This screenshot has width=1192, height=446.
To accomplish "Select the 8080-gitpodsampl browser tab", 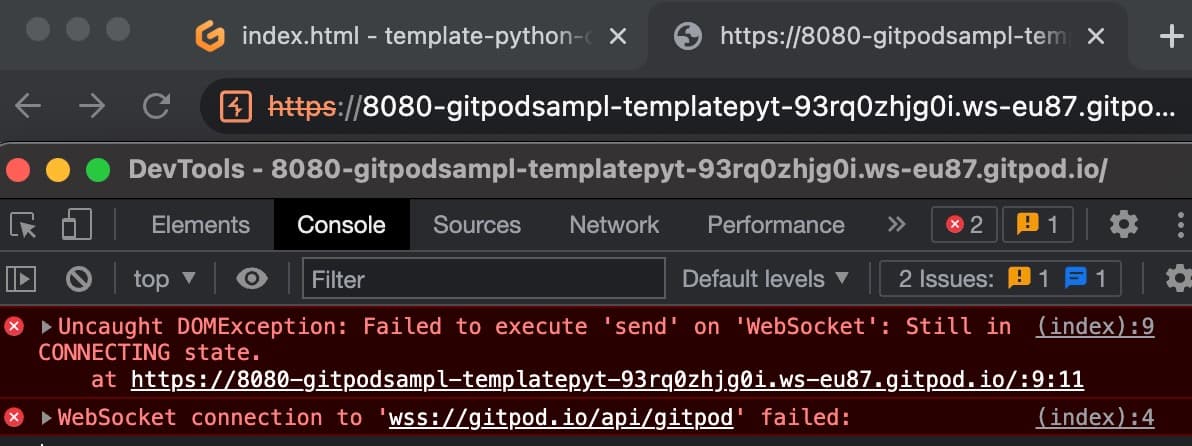I will coord(889,36).
